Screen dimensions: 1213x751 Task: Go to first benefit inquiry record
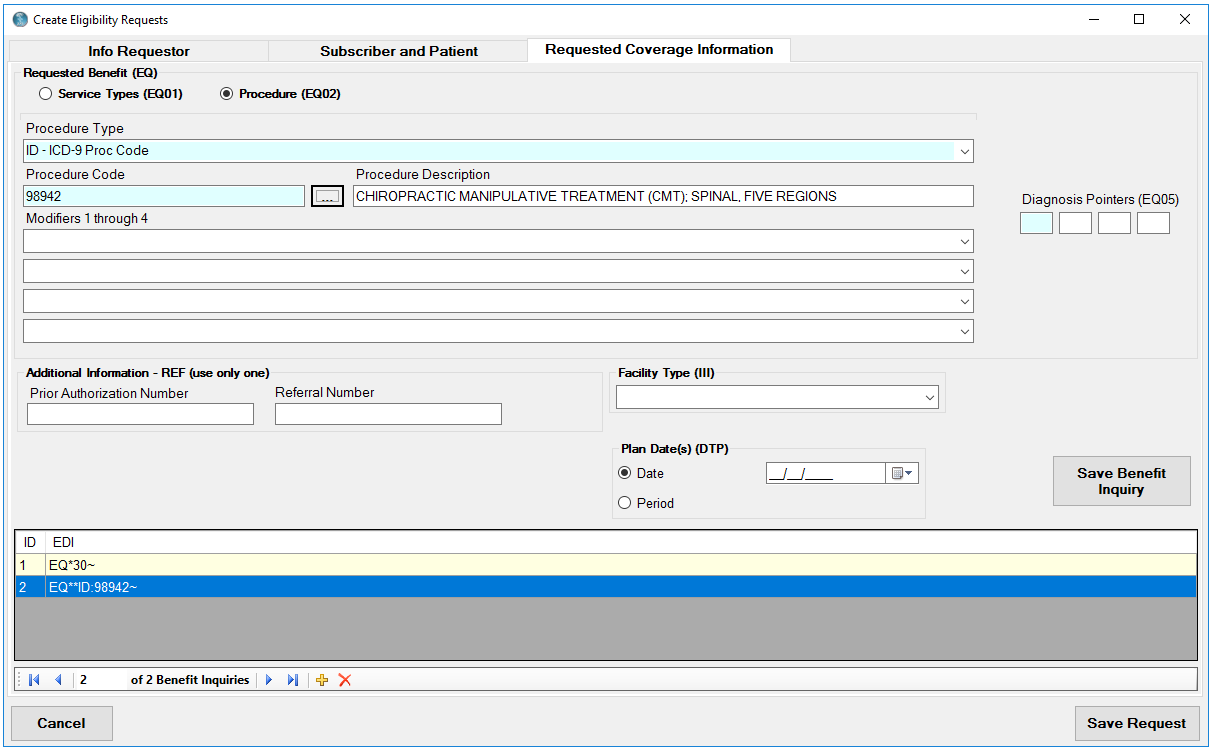click(x=34, y=680)
